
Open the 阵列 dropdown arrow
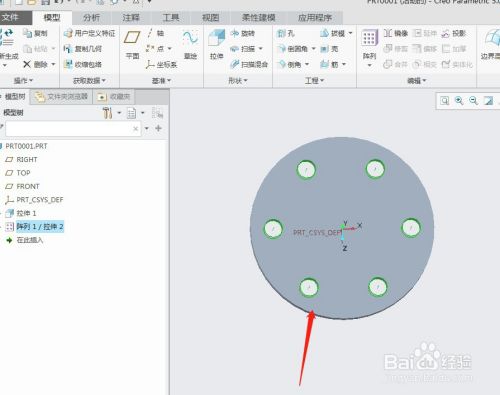tap(369, 65)
